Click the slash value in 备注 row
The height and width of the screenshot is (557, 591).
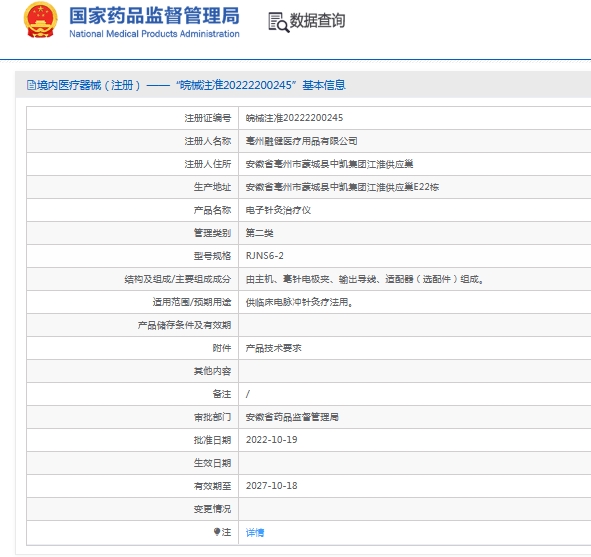pos(248,394)
